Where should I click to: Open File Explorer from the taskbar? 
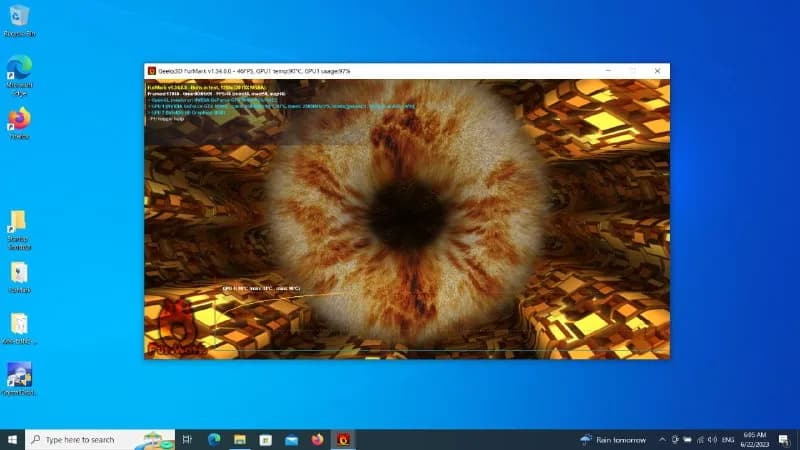click(240, 440)
